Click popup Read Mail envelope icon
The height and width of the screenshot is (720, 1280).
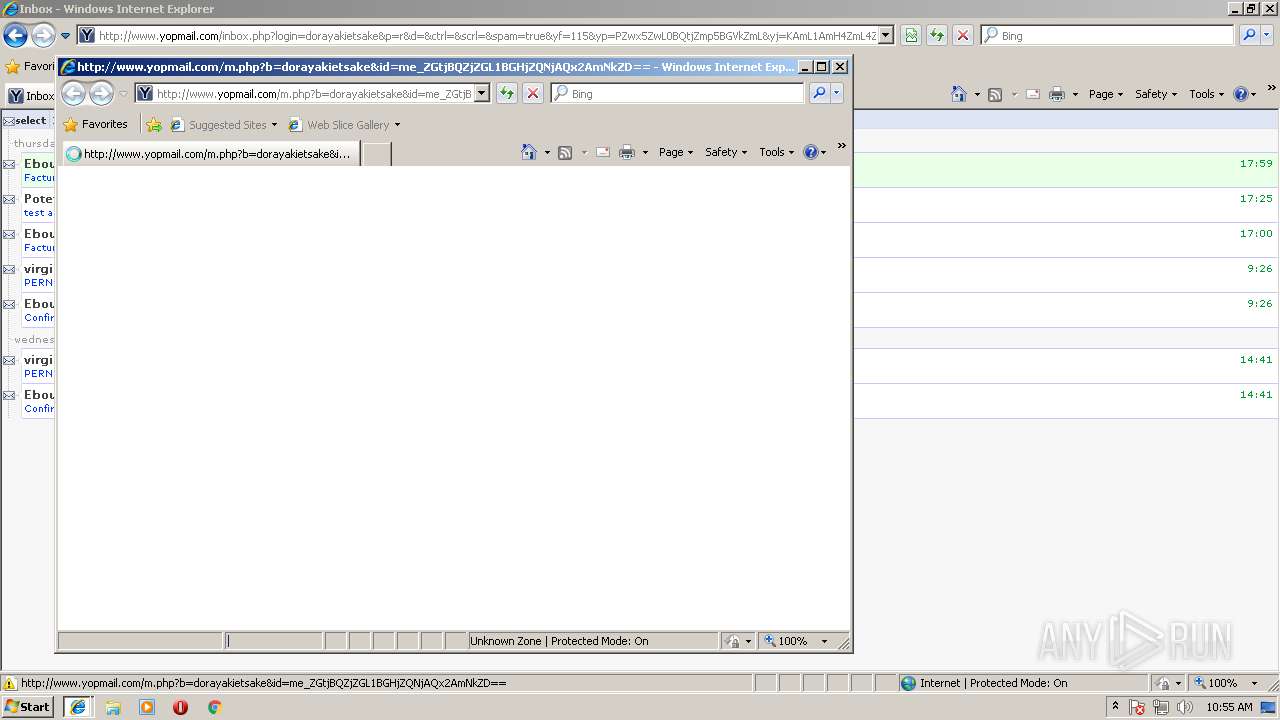tap(603, 152)
